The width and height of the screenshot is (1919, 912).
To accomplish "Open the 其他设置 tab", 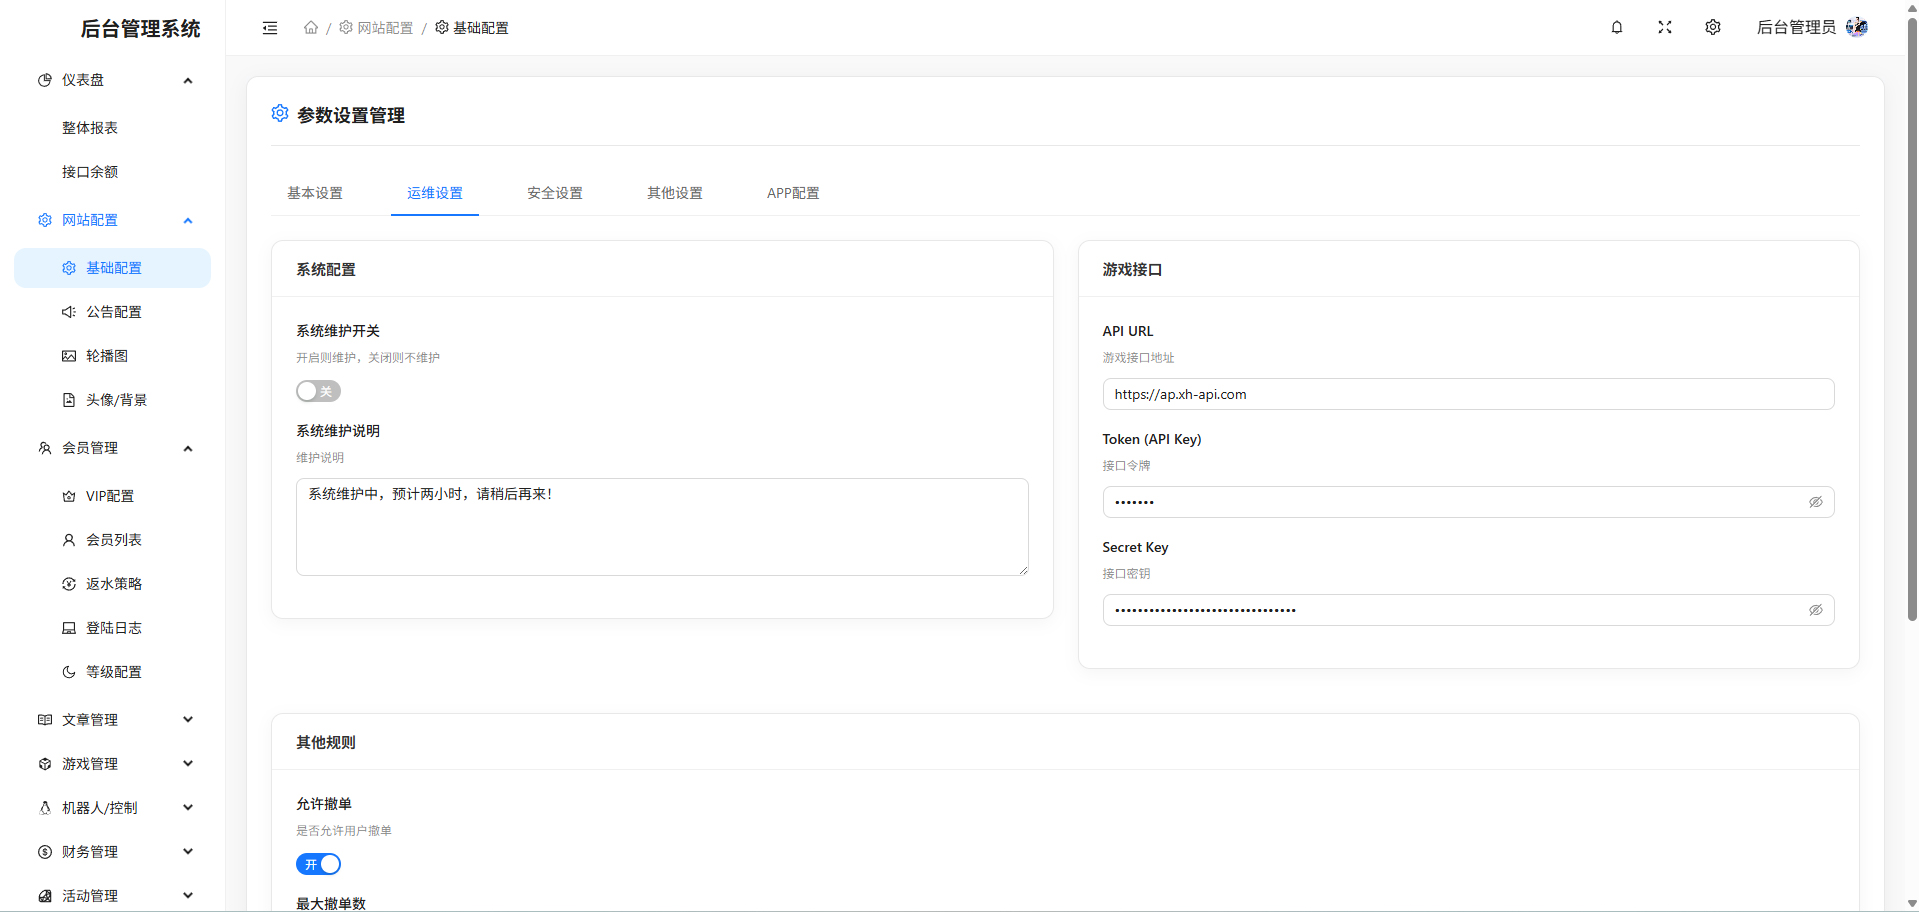I will pyautogui.click(x=675, y=193).
